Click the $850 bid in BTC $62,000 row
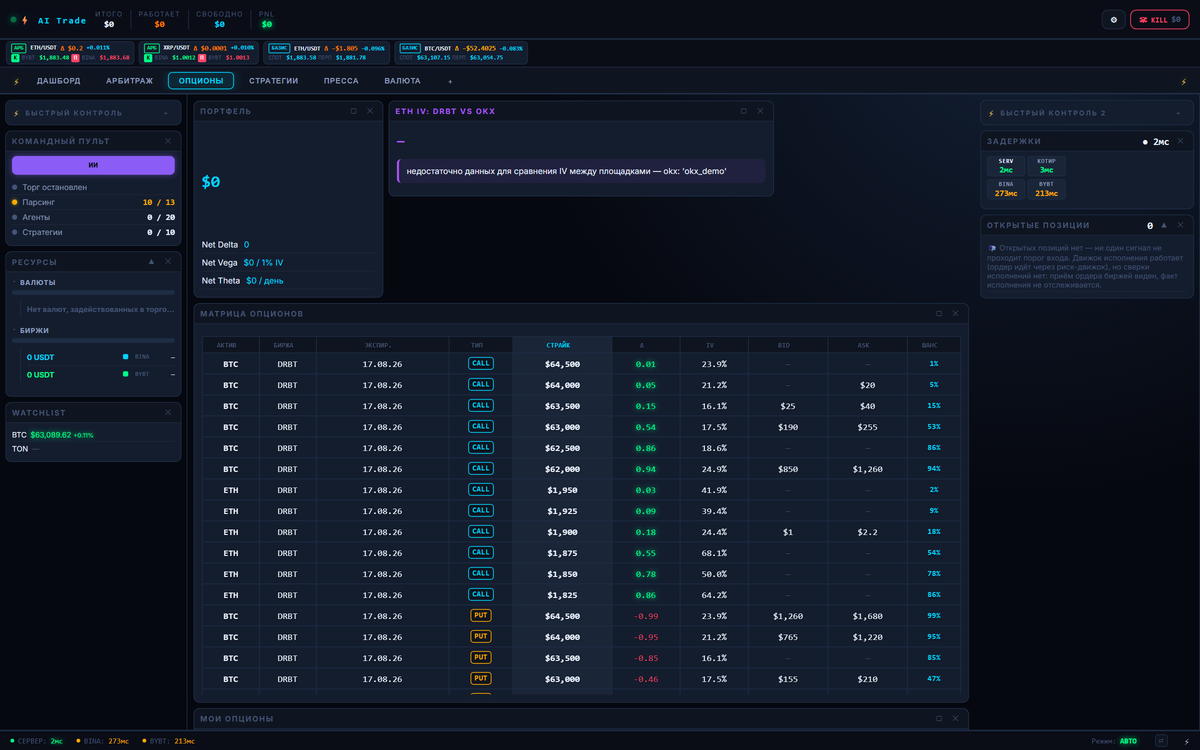This screenshot has height=750, width=1200. pos(788,469)
